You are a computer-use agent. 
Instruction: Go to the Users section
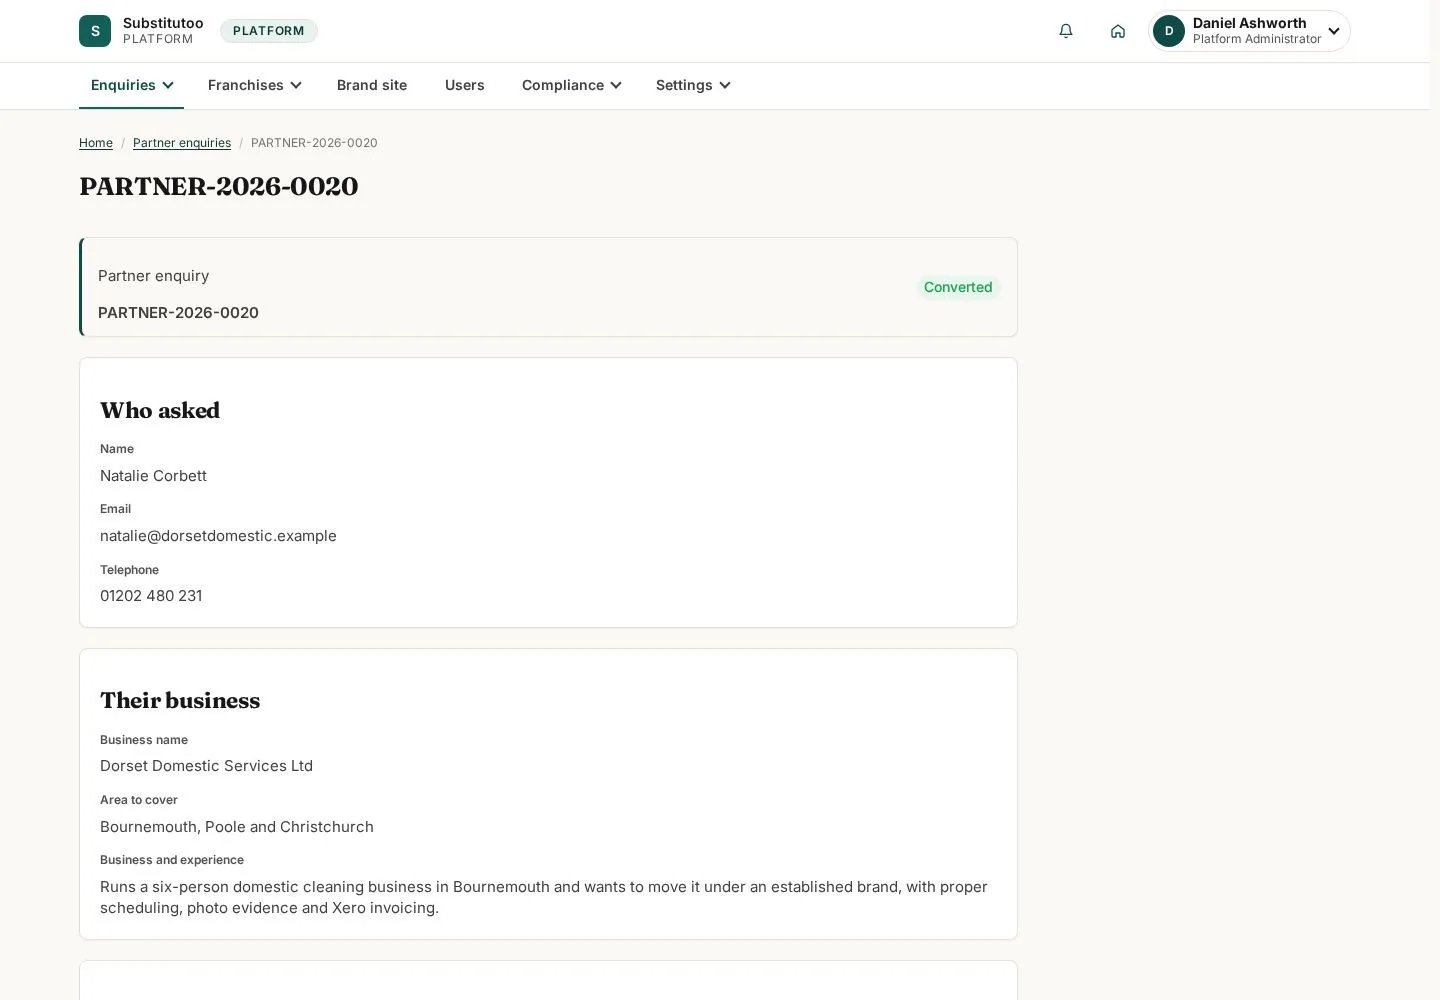click(x=465, y=85)
